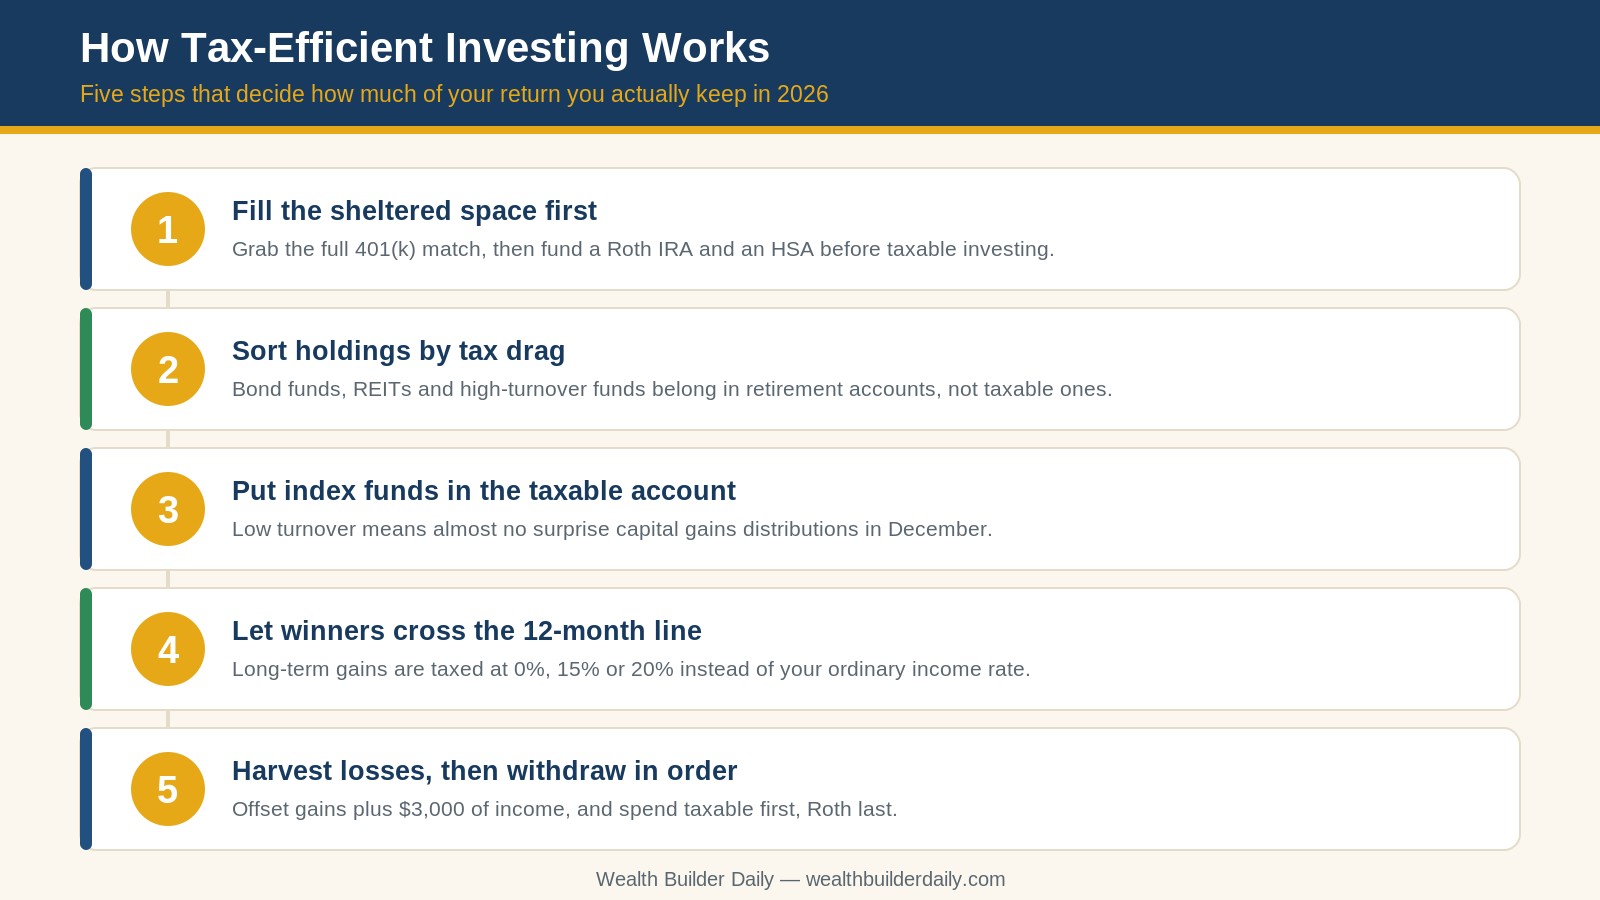Click the step 4 number circle
The image size is (1600, 900).
[168, 649]
